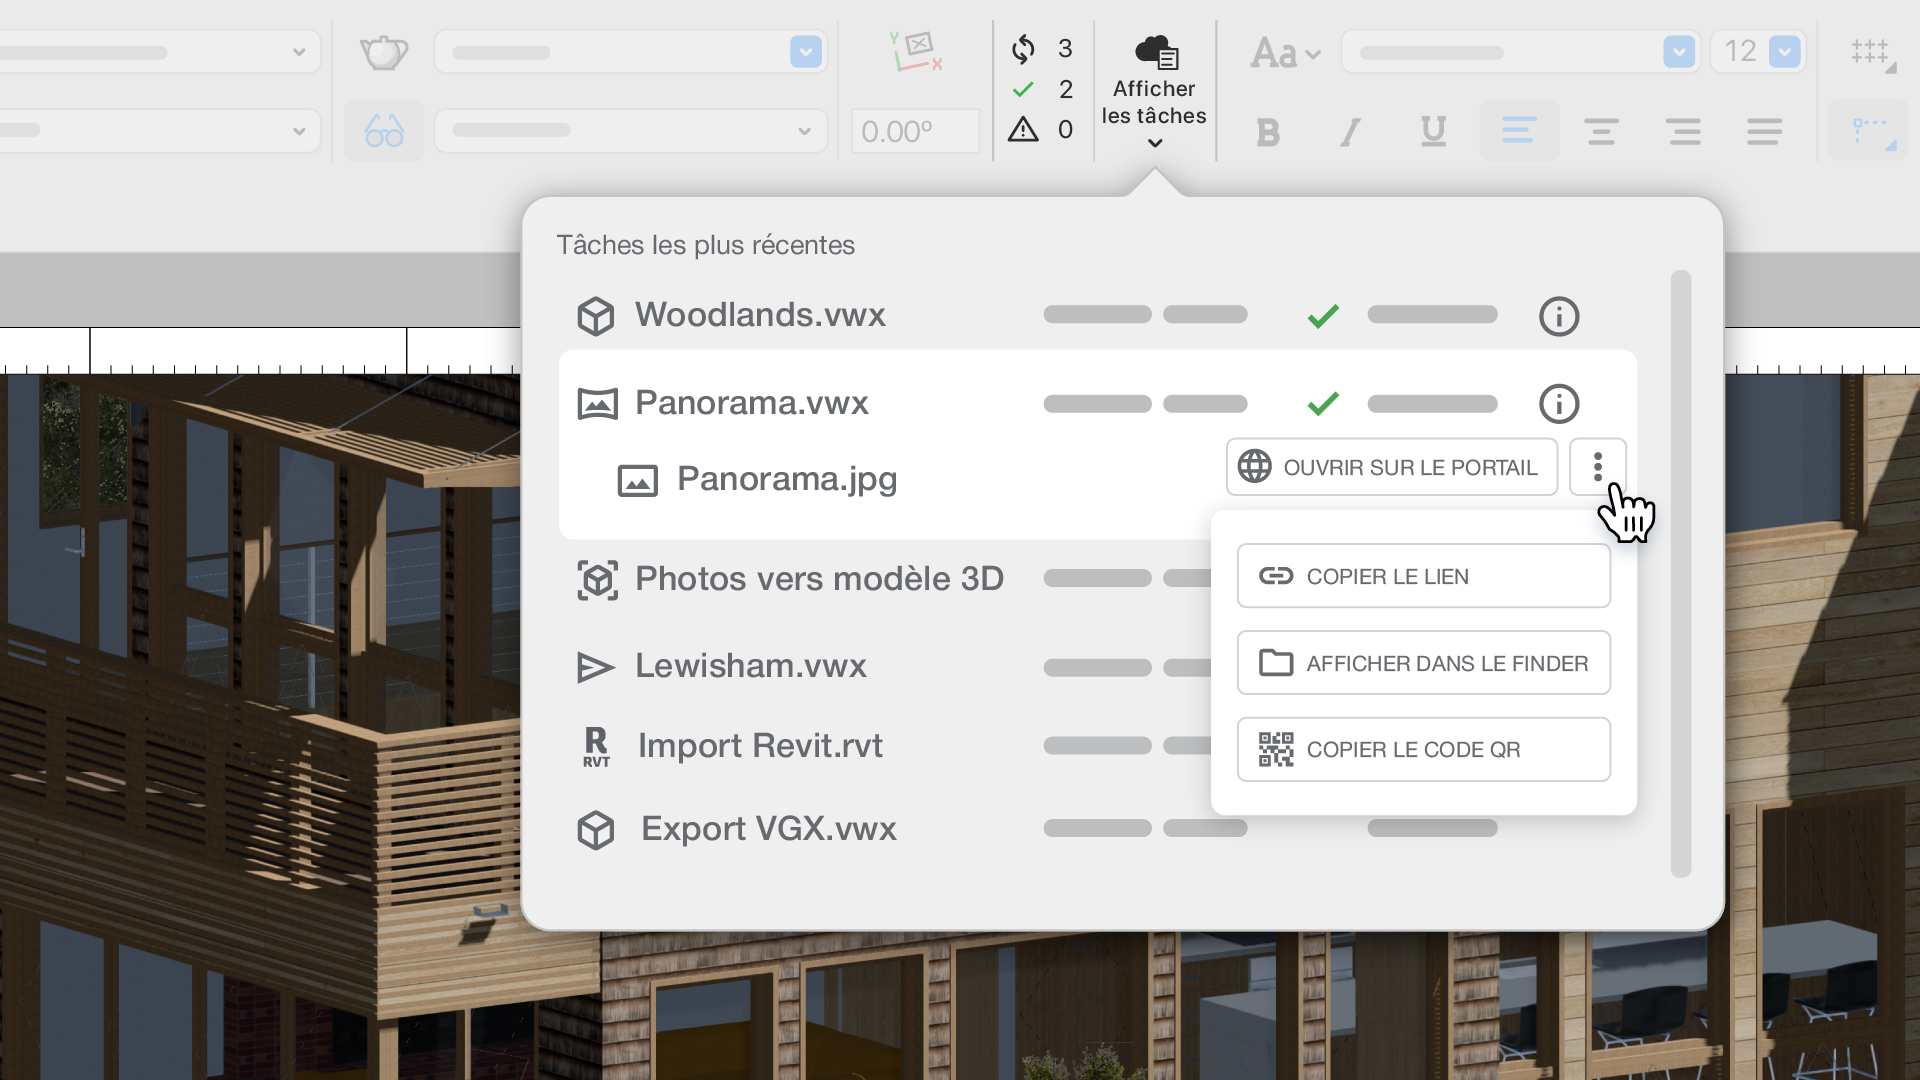Open the font name dropdown arrow
This screenshot has height=1080, width=1920.
pos(1678,51)
